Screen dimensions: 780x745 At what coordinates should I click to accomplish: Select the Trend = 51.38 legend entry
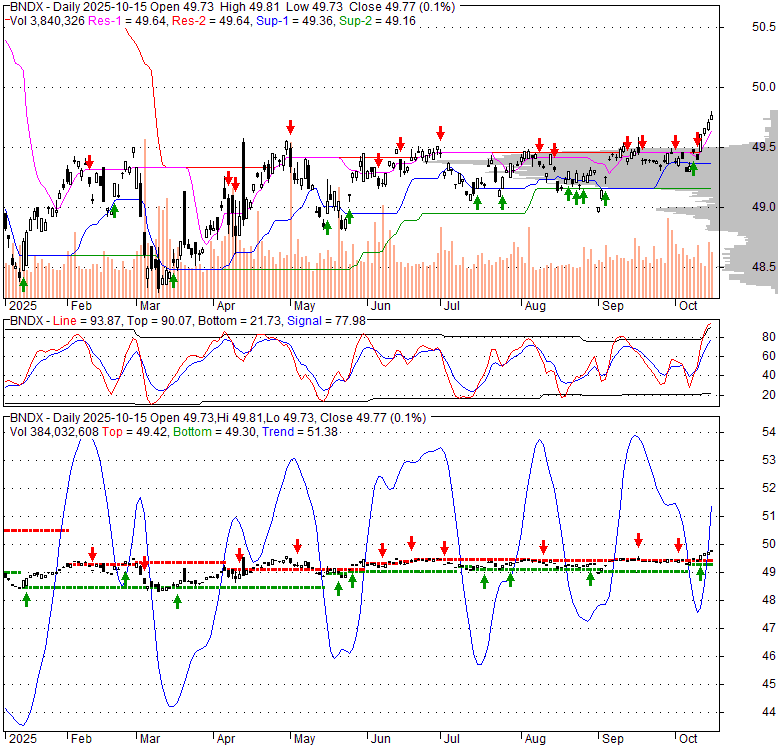tap(300, 432)
